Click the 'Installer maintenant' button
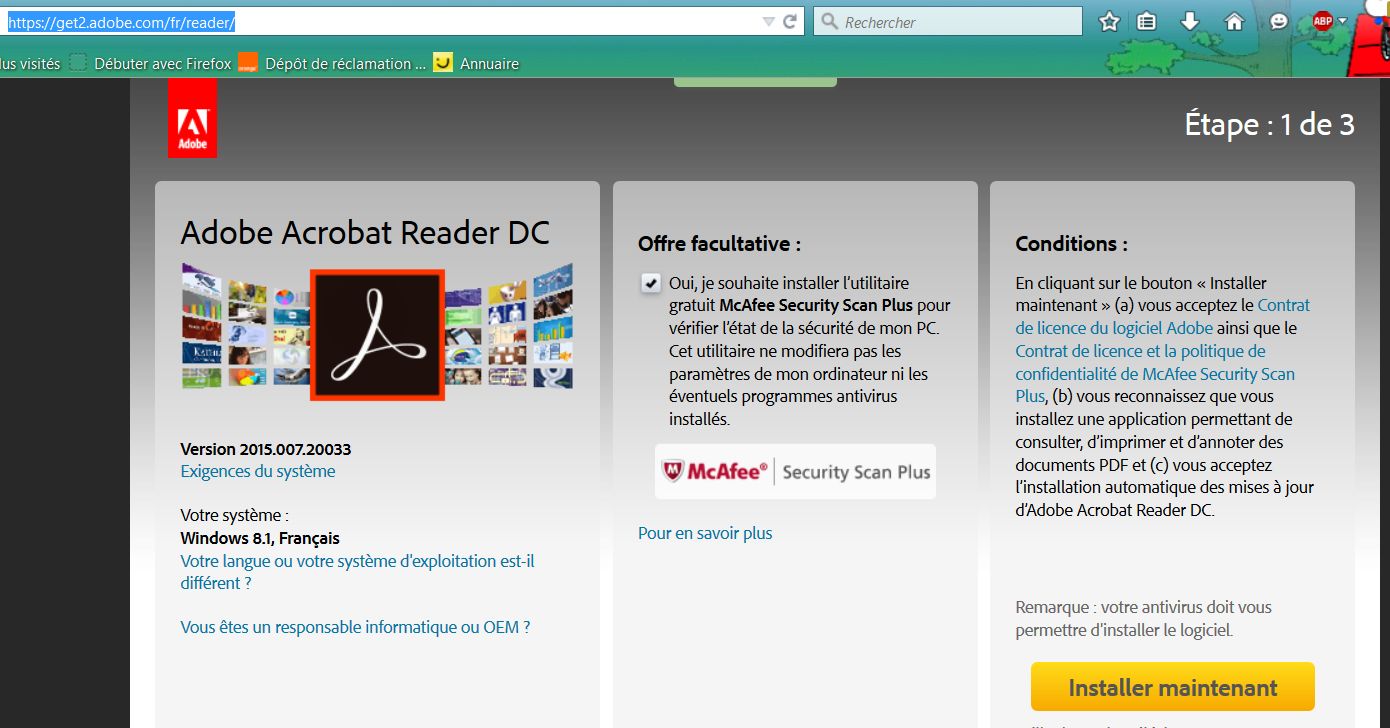 1173,687
